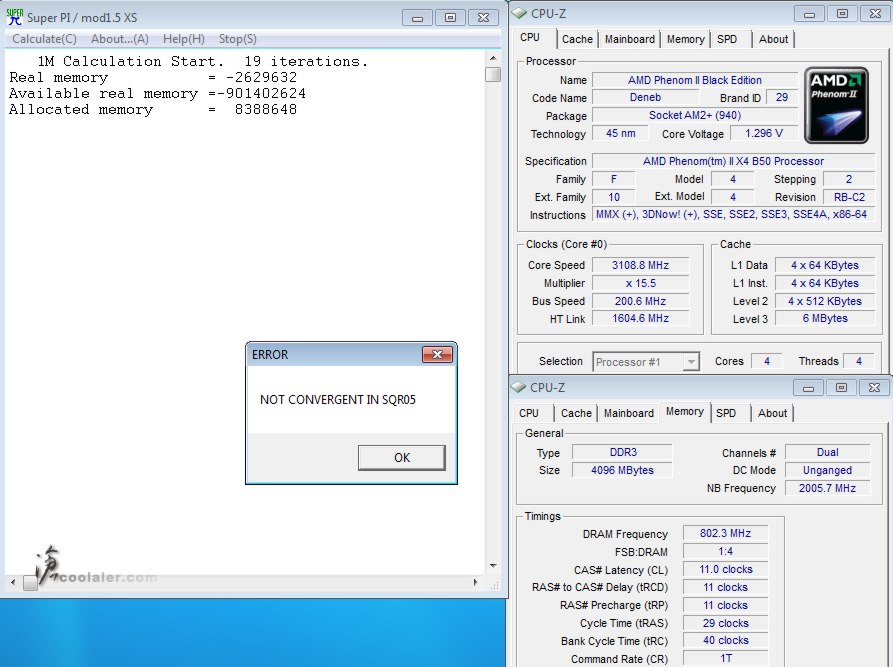Click the Channels # value 'Dual'

pyautogui.click(x=828, y=452)
